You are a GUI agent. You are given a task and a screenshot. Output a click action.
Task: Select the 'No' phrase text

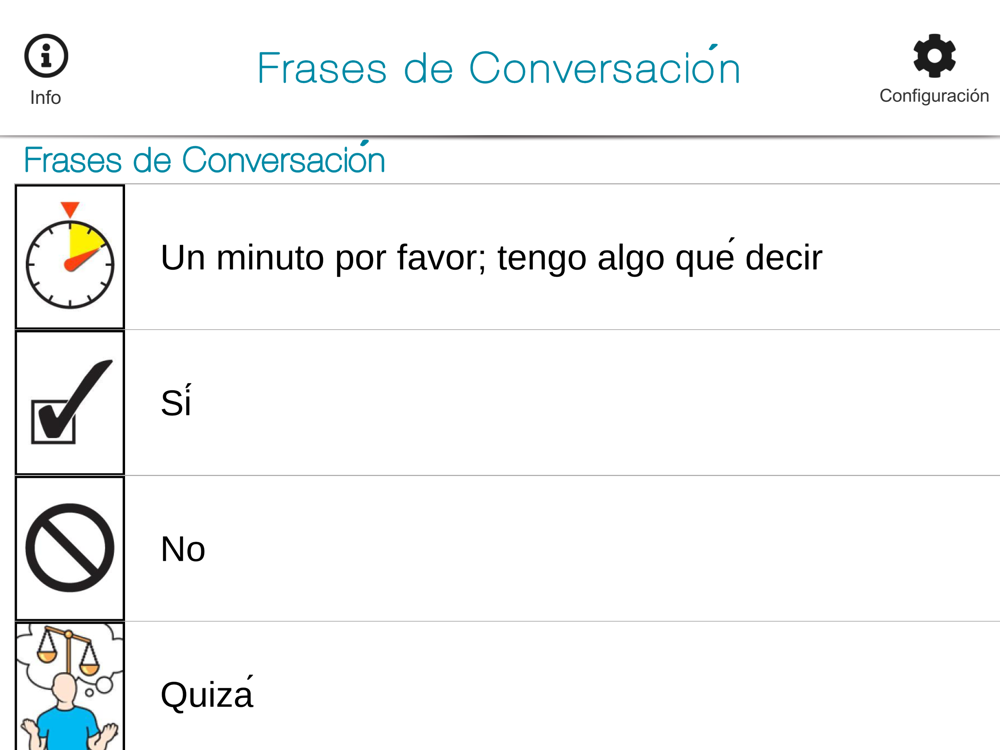[x=183, y=549]
